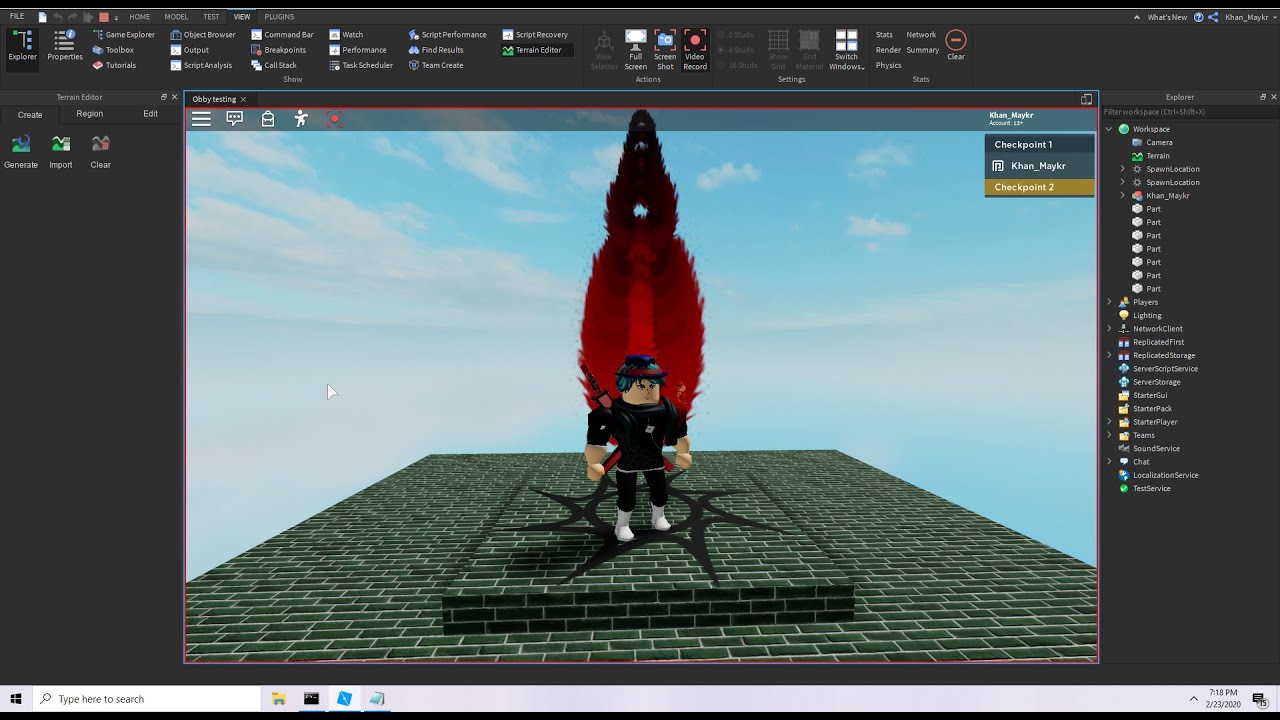This screenshot has width=1280, height=720.
Task: Open Script Analysis window
Action: [x=201, y=65]
